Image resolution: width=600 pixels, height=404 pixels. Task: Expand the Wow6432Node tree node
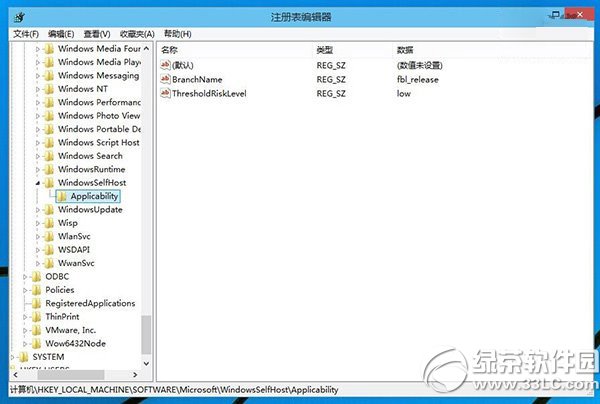[x=25, y=344]
